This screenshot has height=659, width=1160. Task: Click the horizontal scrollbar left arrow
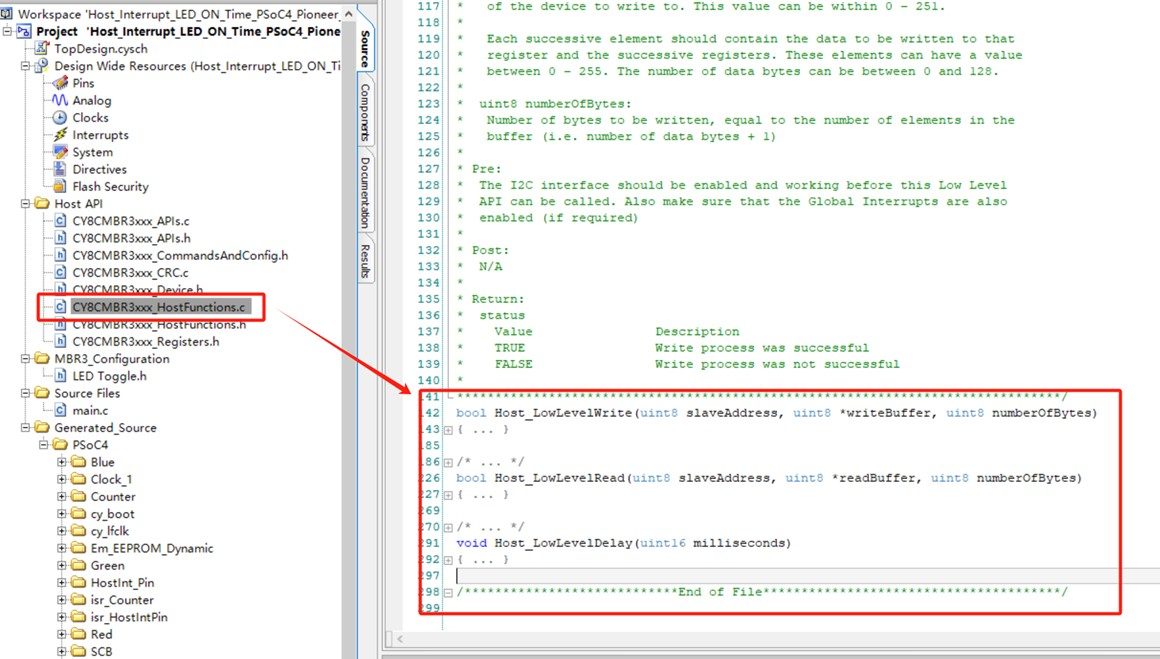(x=399, y=639)
